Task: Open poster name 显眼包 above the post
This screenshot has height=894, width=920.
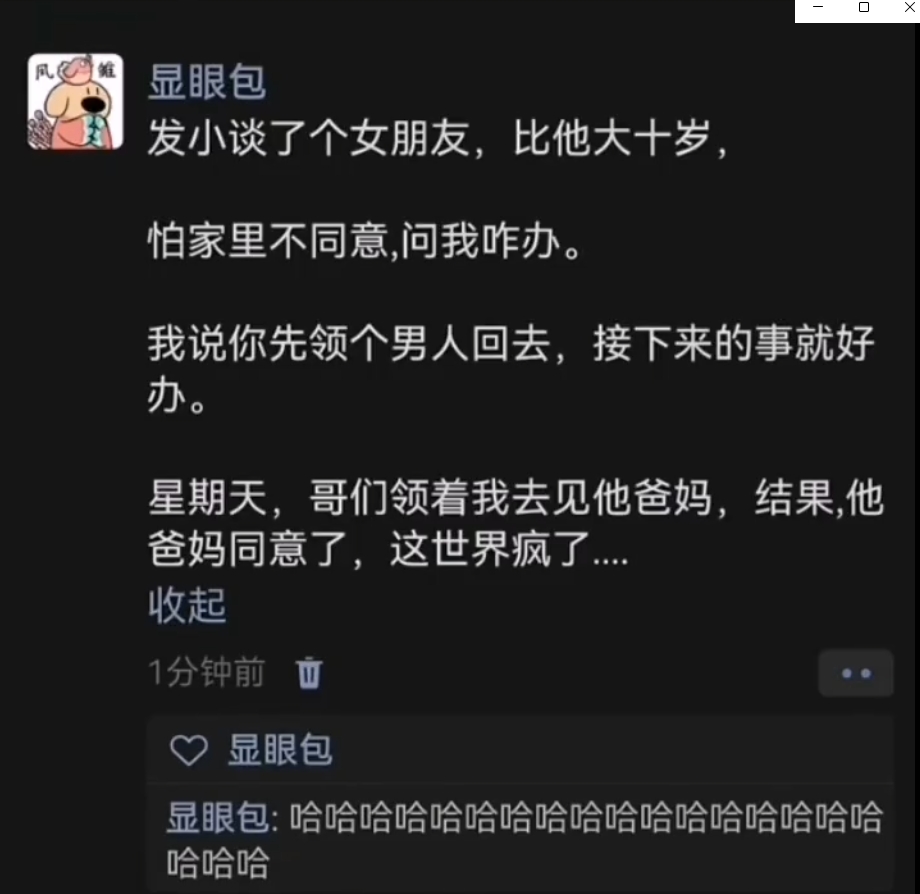Action: pos(207,82)
